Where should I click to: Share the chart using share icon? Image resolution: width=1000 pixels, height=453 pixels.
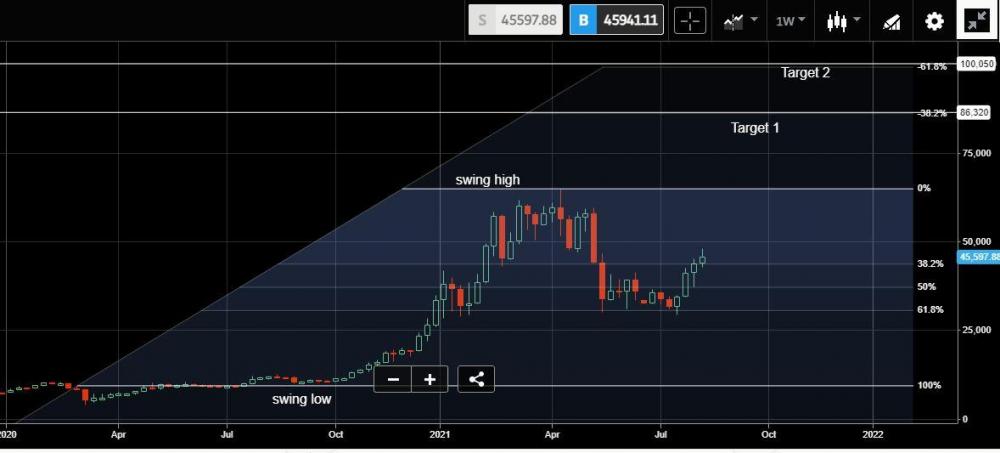(476, 379)
